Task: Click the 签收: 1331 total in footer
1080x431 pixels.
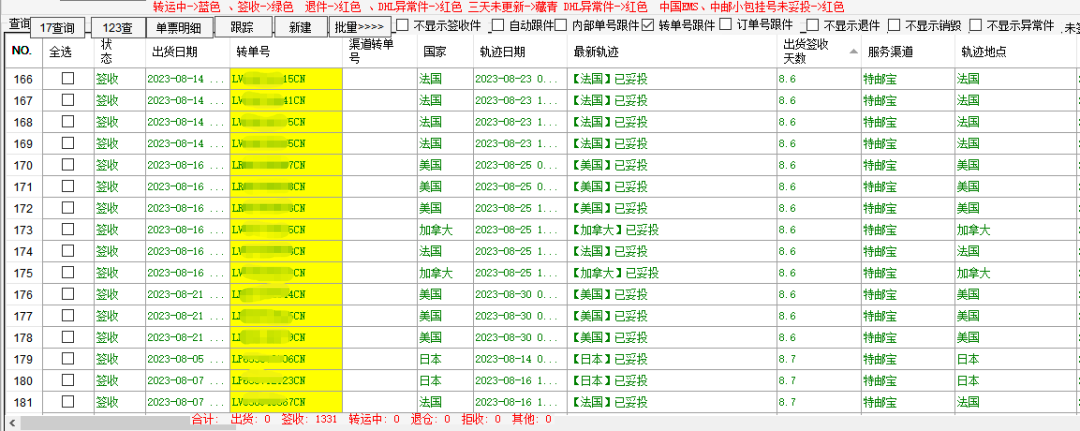Action: 309,419
